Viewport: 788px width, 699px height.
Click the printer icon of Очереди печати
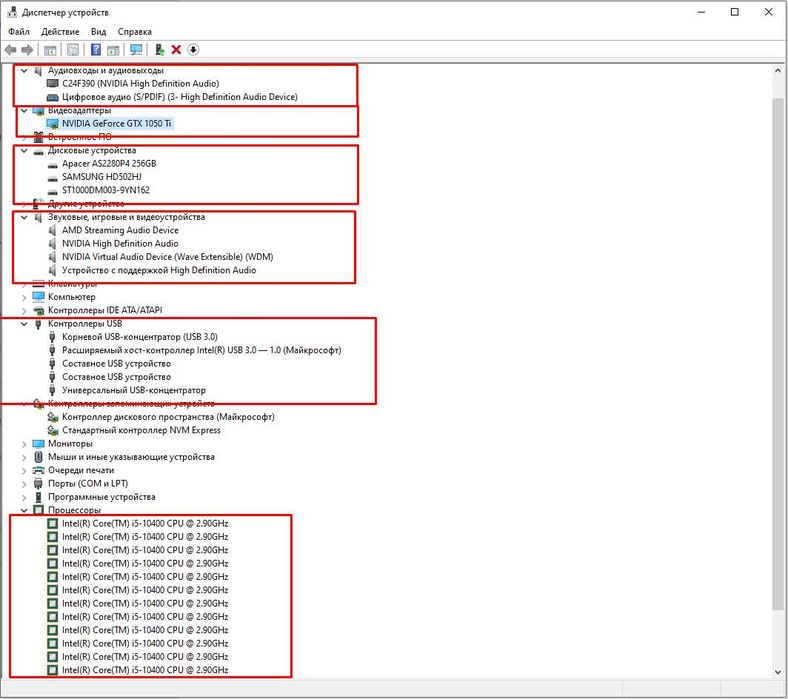click(38, 470)
